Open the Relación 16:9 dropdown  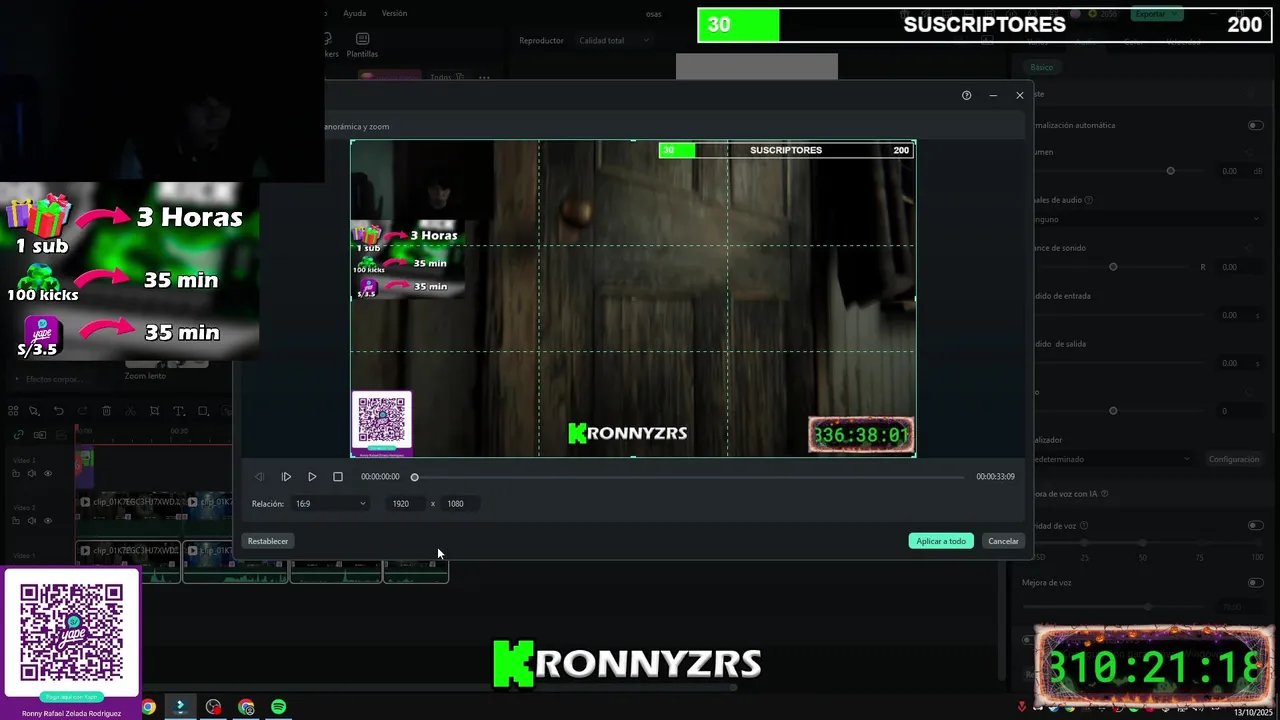[330, 504]
